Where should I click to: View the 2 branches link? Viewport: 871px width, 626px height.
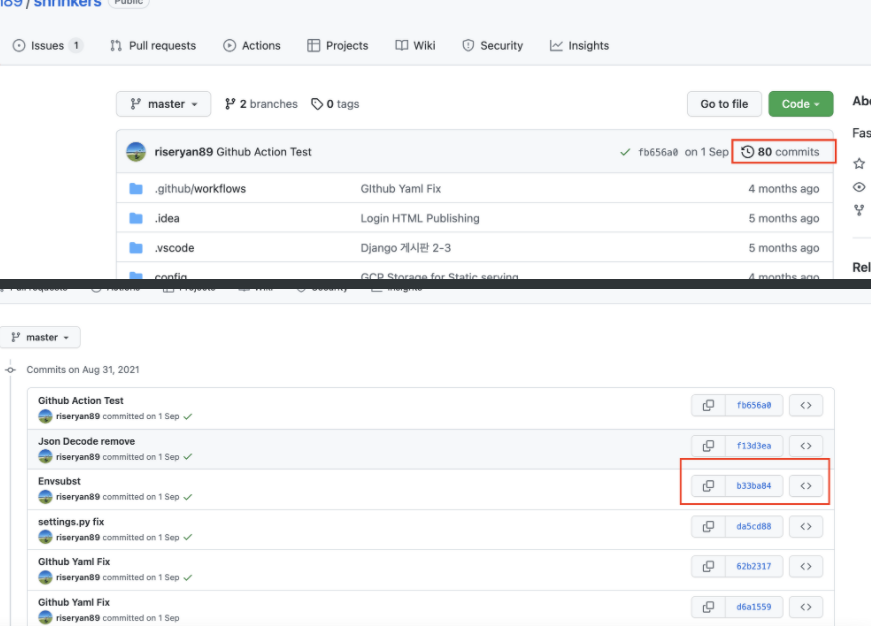coord(261,104)
